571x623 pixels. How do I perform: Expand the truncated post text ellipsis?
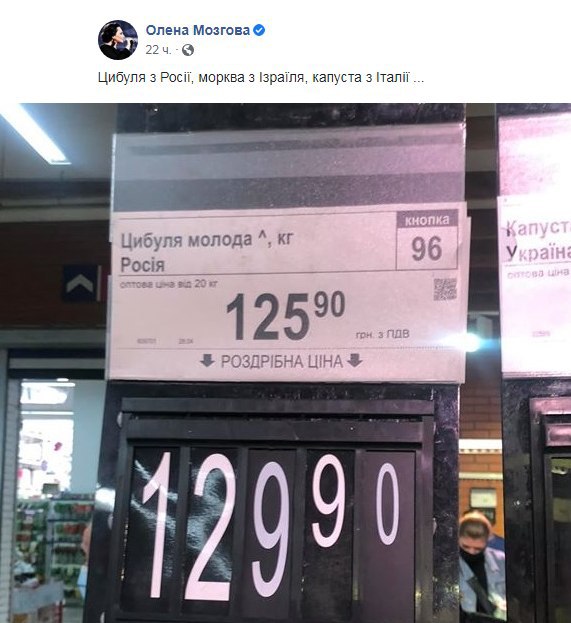(419, 77)
